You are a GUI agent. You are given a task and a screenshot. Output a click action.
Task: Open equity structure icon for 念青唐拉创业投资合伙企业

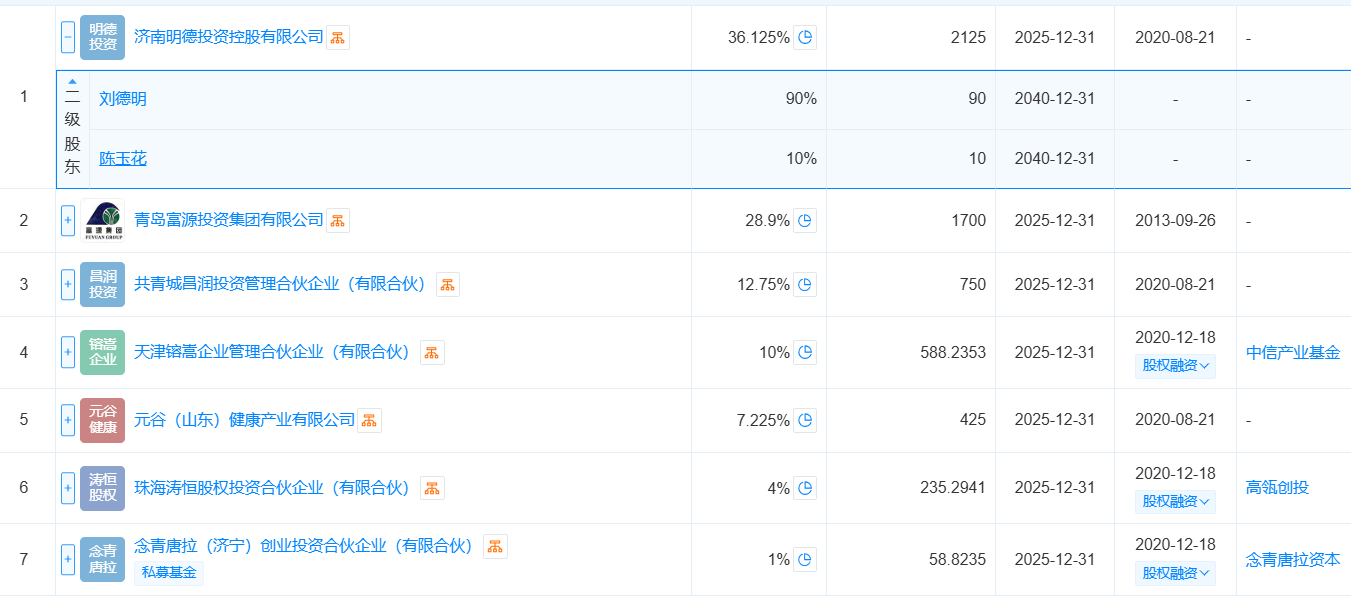pos(495,546)
